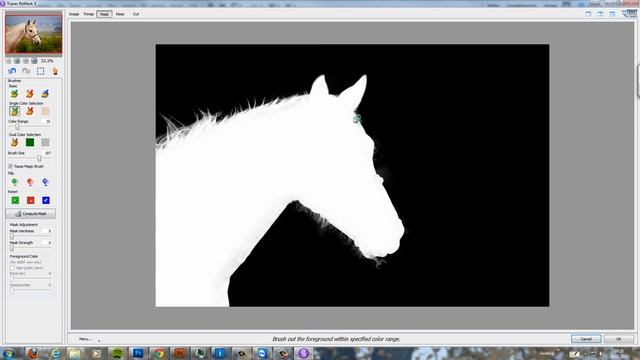Select the Dual Color Selection brush

15,142
